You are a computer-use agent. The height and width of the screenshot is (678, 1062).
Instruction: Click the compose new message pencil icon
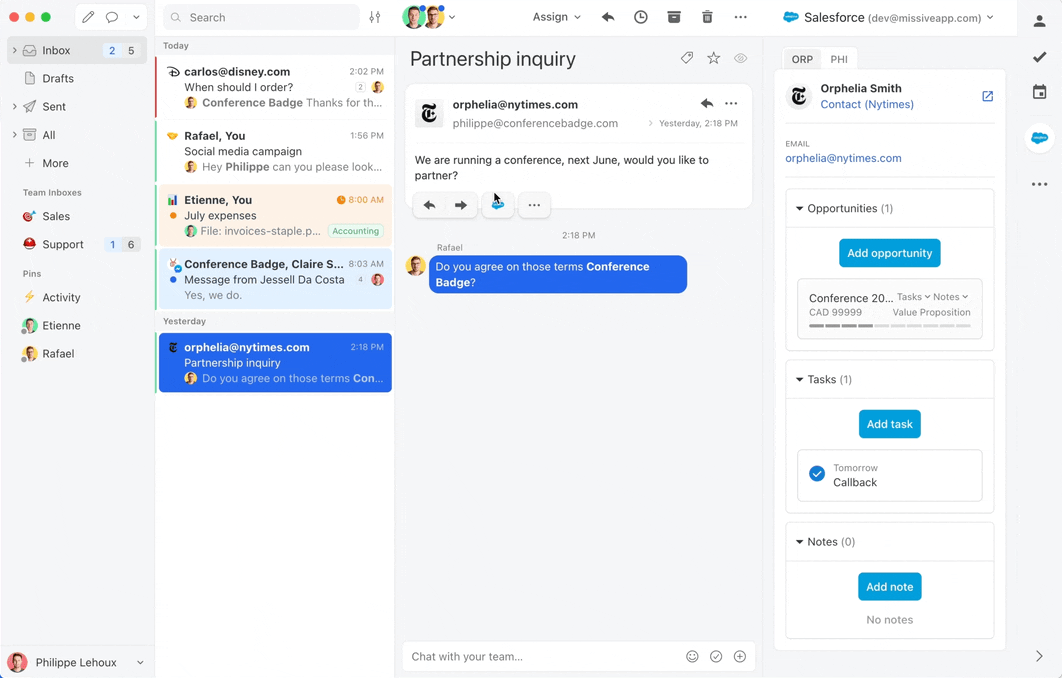88,17
